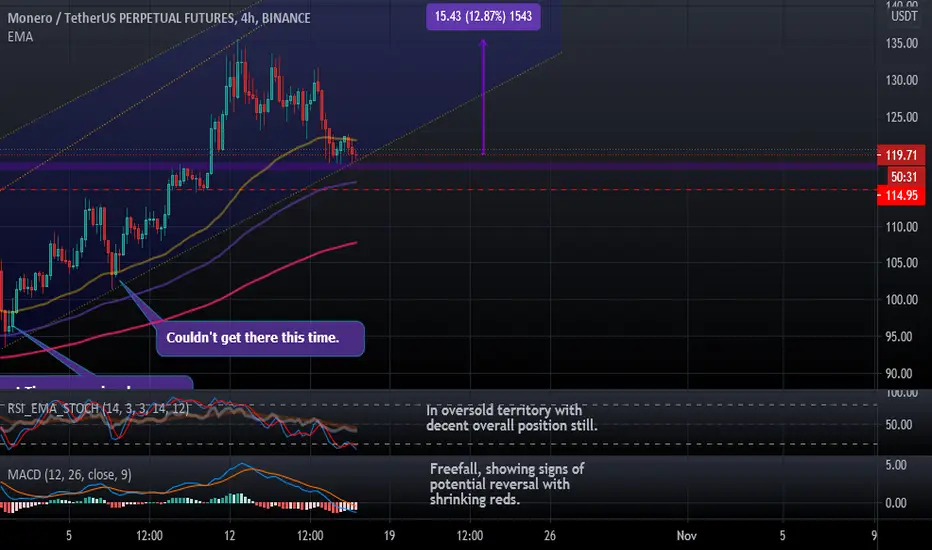The height and width of the screenshot is (550, 932).
Task: Click the 119.71 current price tag
Action: point(901,155)
